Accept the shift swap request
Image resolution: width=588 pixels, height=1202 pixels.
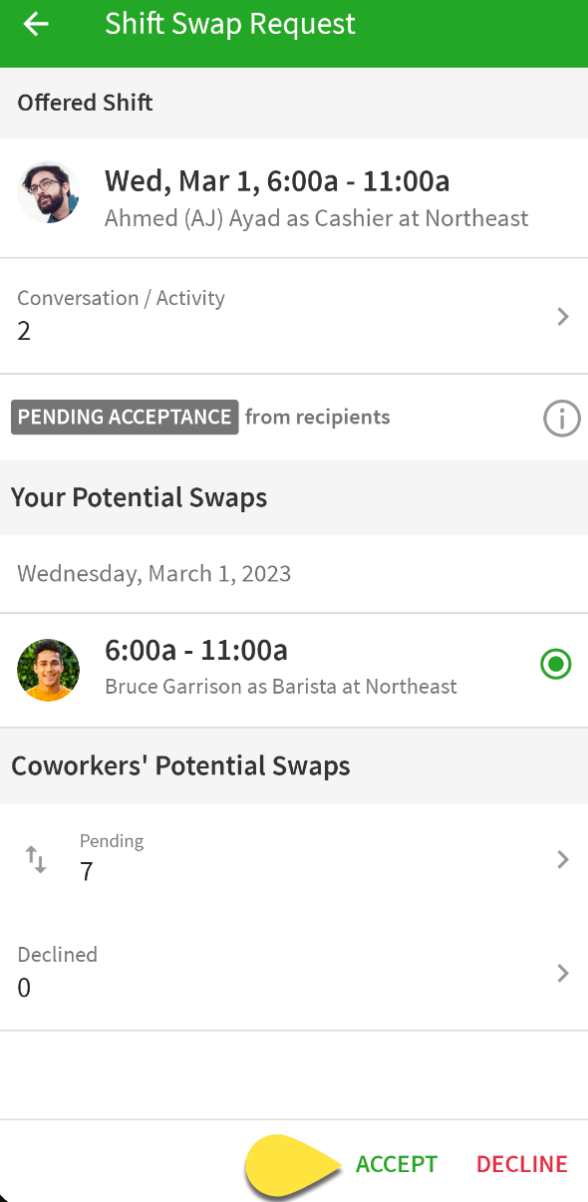tap(397, 1163)
